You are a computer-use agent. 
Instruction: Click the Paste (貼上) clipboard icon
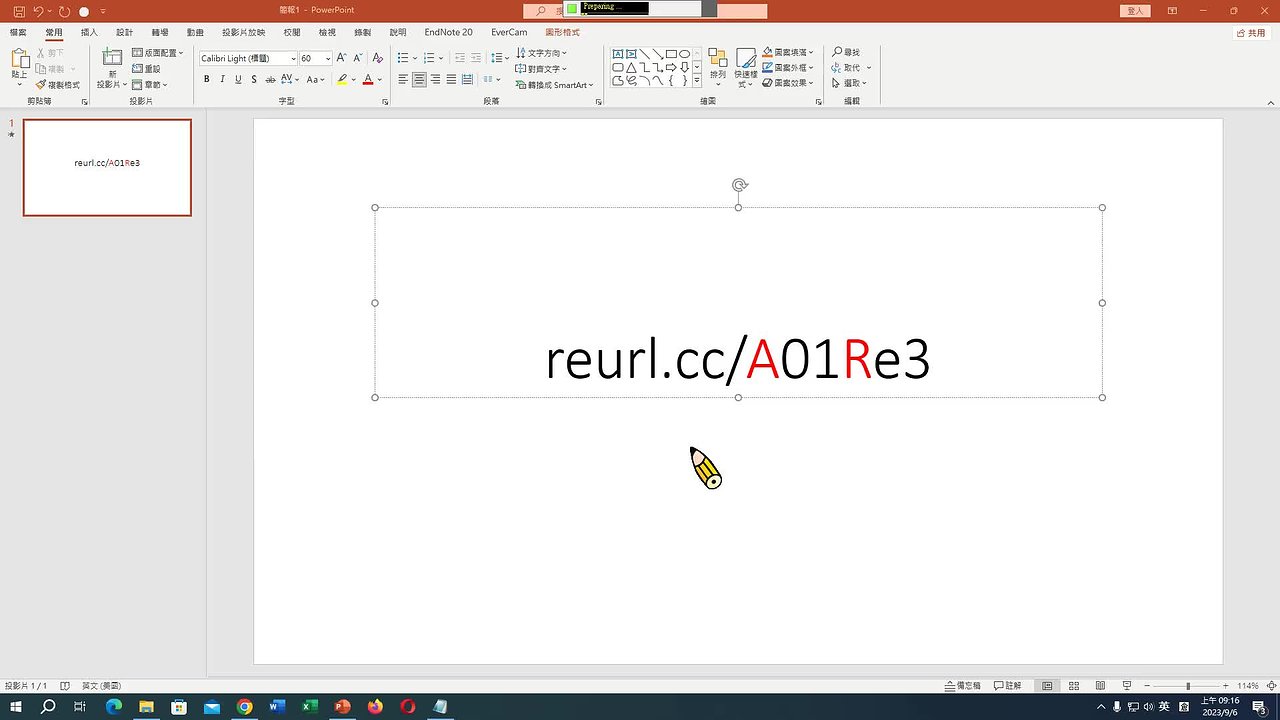point(20,59)
